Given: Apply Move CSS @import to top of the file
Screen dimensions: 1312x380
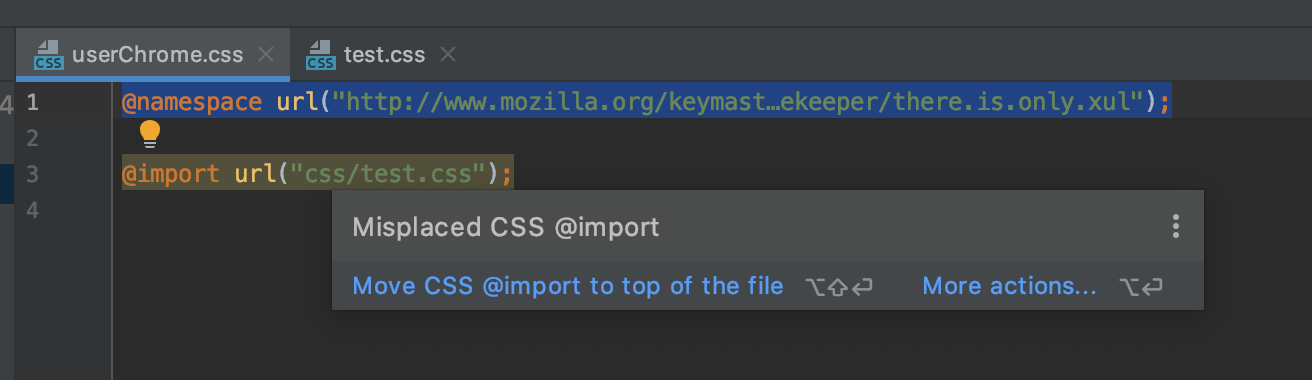Looking at the screenshot, I should pyautogui.click(x=568, y=286).
